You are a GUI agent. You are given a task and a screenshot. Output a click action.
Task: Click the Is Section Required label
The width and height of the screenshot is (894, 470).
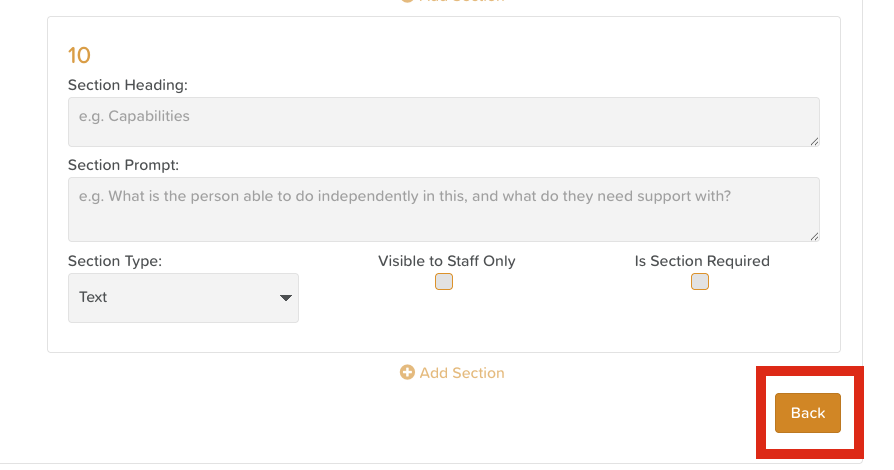pyautogui.click(x=702, y=261)
